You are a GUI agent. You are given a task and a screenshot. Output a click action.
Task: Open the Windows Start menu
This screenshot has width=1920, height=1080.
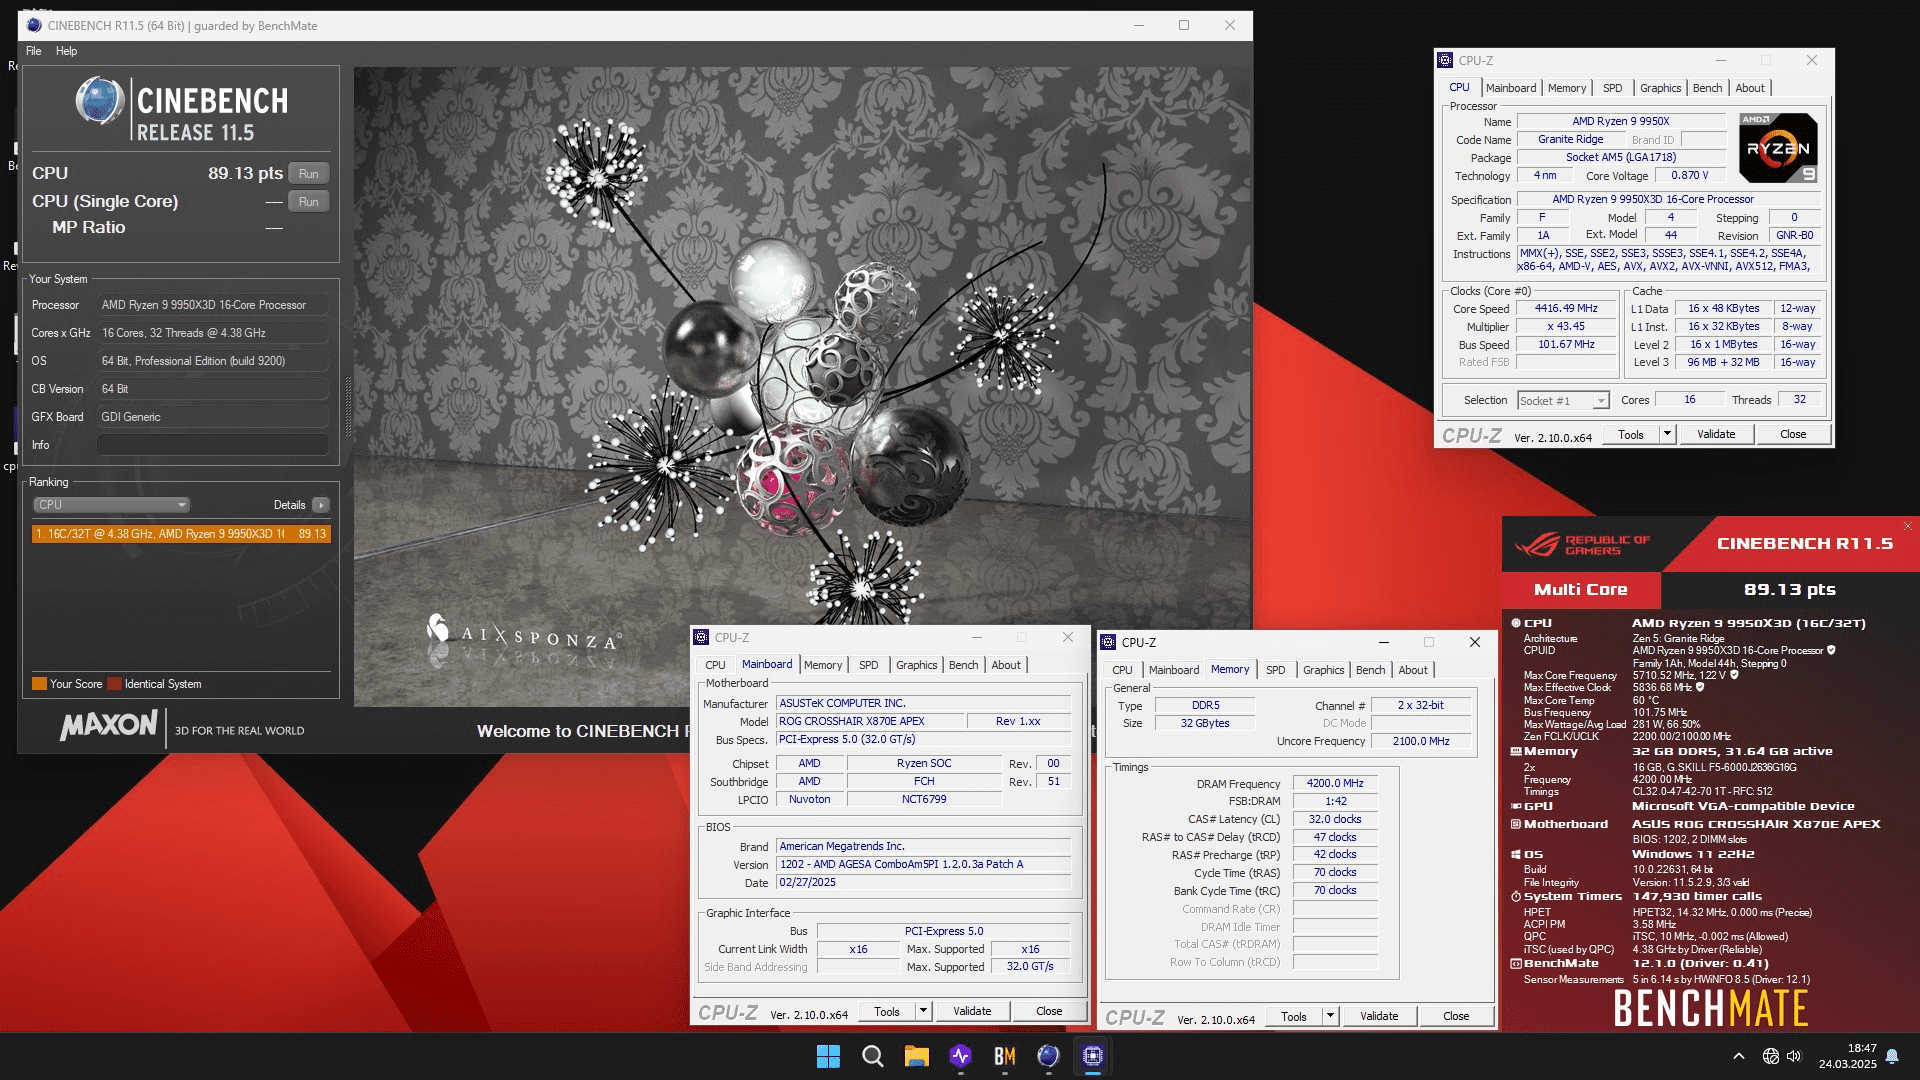tap(828, 1056)
